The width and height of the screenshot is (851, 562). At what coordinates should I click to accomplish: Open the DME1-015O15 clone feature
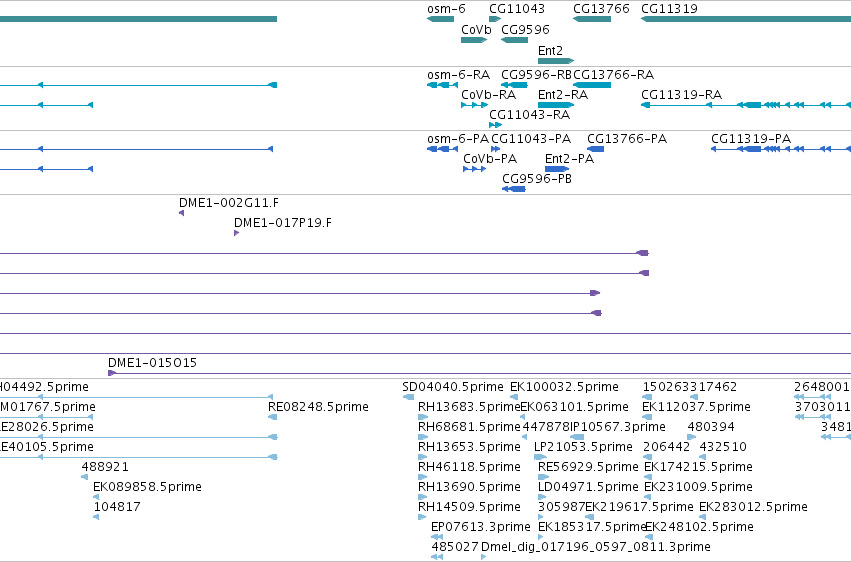pos(479,373)
